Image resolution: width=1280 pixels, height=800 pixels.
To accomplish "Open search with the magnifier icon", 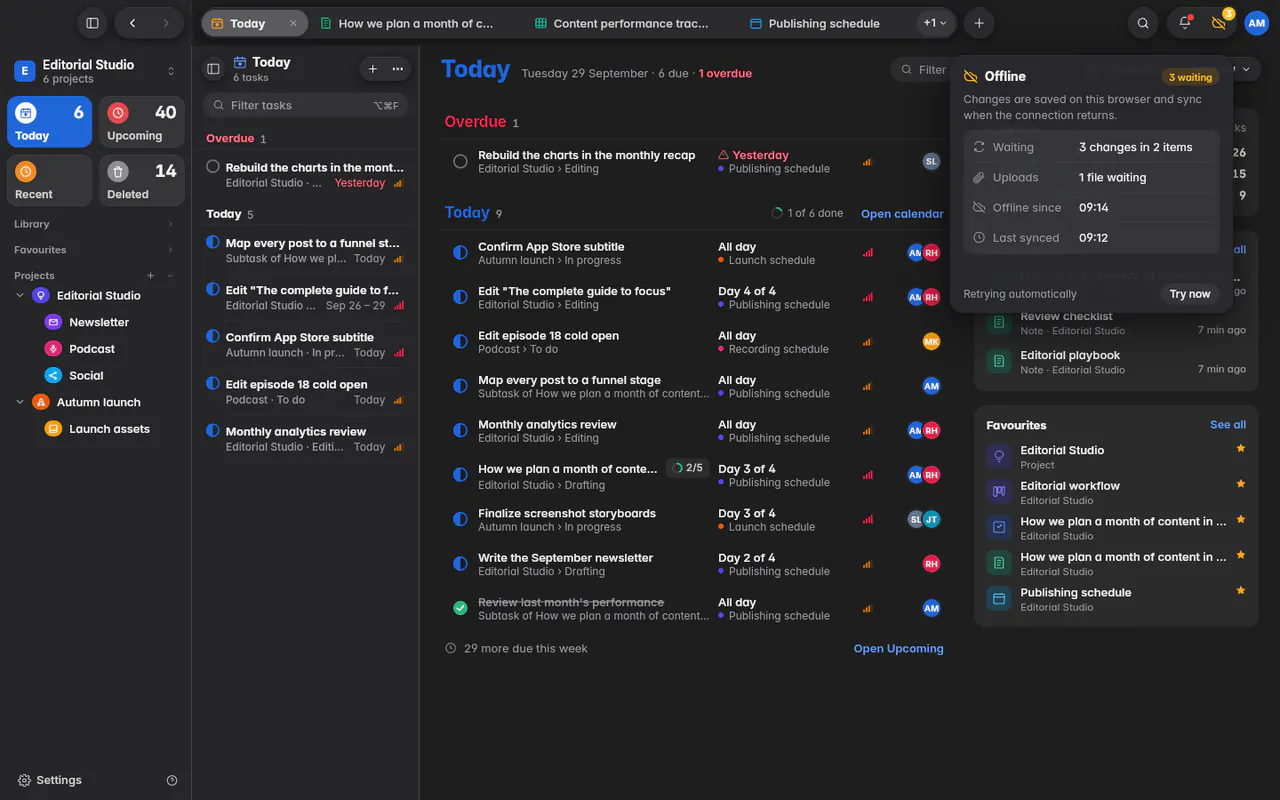I will (1143, 23).
